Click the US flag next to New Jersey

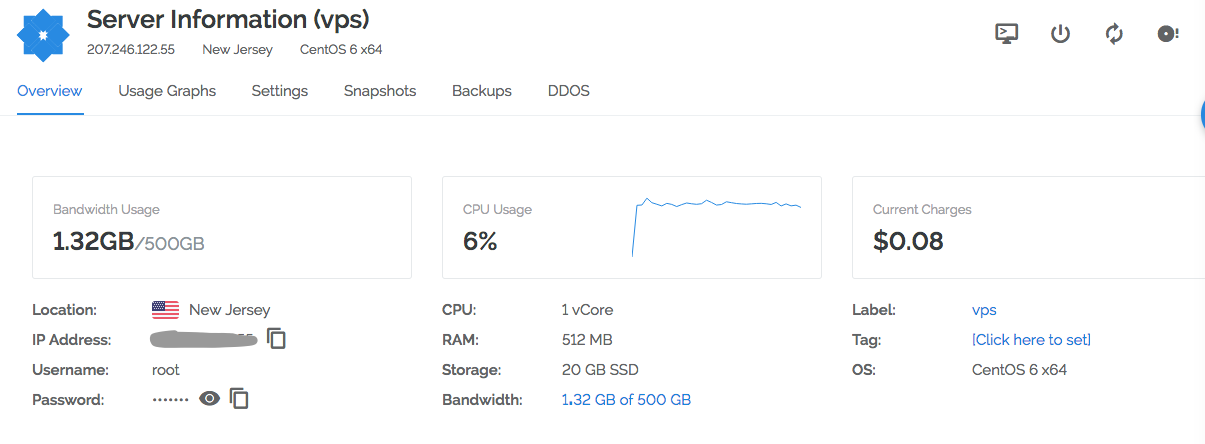click(x=165, y=310)
